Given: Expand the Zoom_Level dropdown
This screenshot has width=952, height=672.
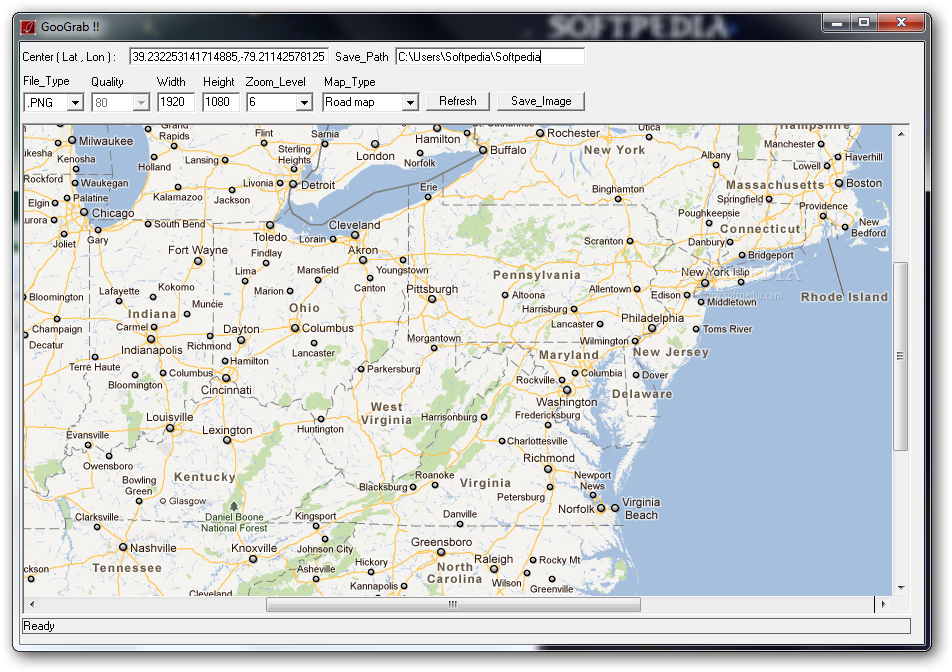Looking at the screenshot, I should pos(304,103).
